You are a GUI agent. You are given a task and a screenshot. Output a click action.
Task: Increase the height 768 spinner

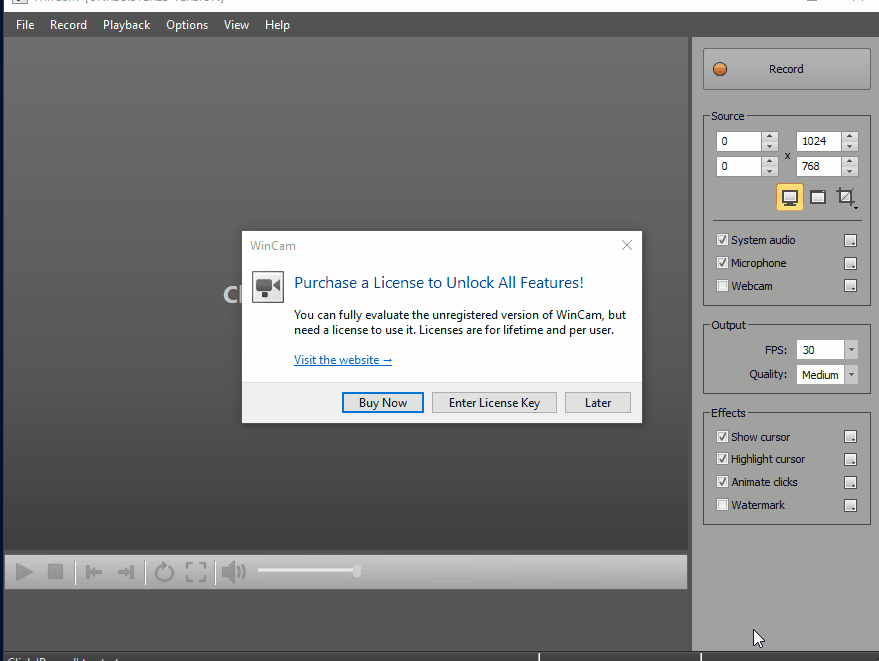click(850, 161)
